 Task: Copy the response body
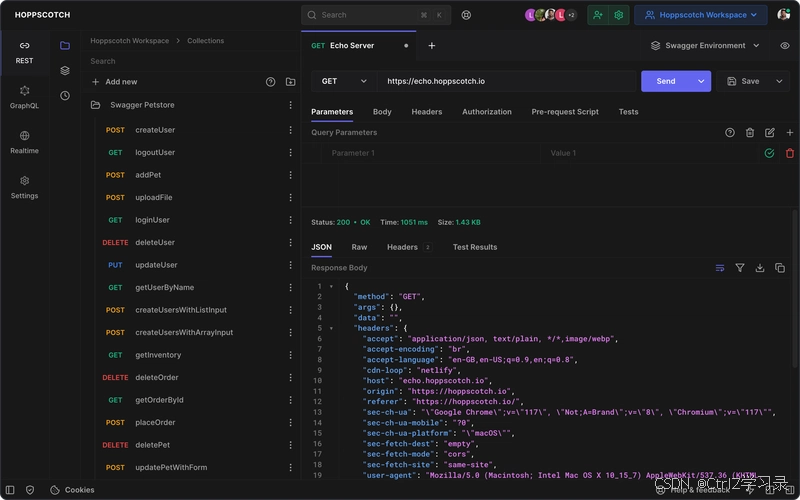click(x=780, y=268)
